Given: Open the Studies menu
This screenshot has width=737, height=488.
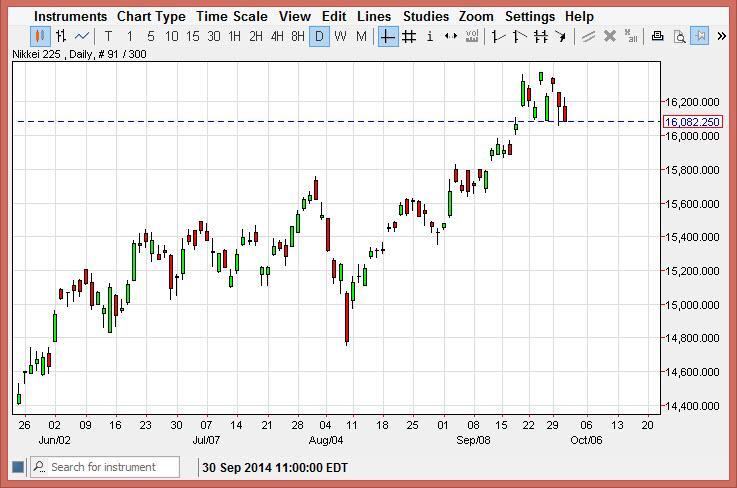Looking at the screenshot, I should pos(426,16).
